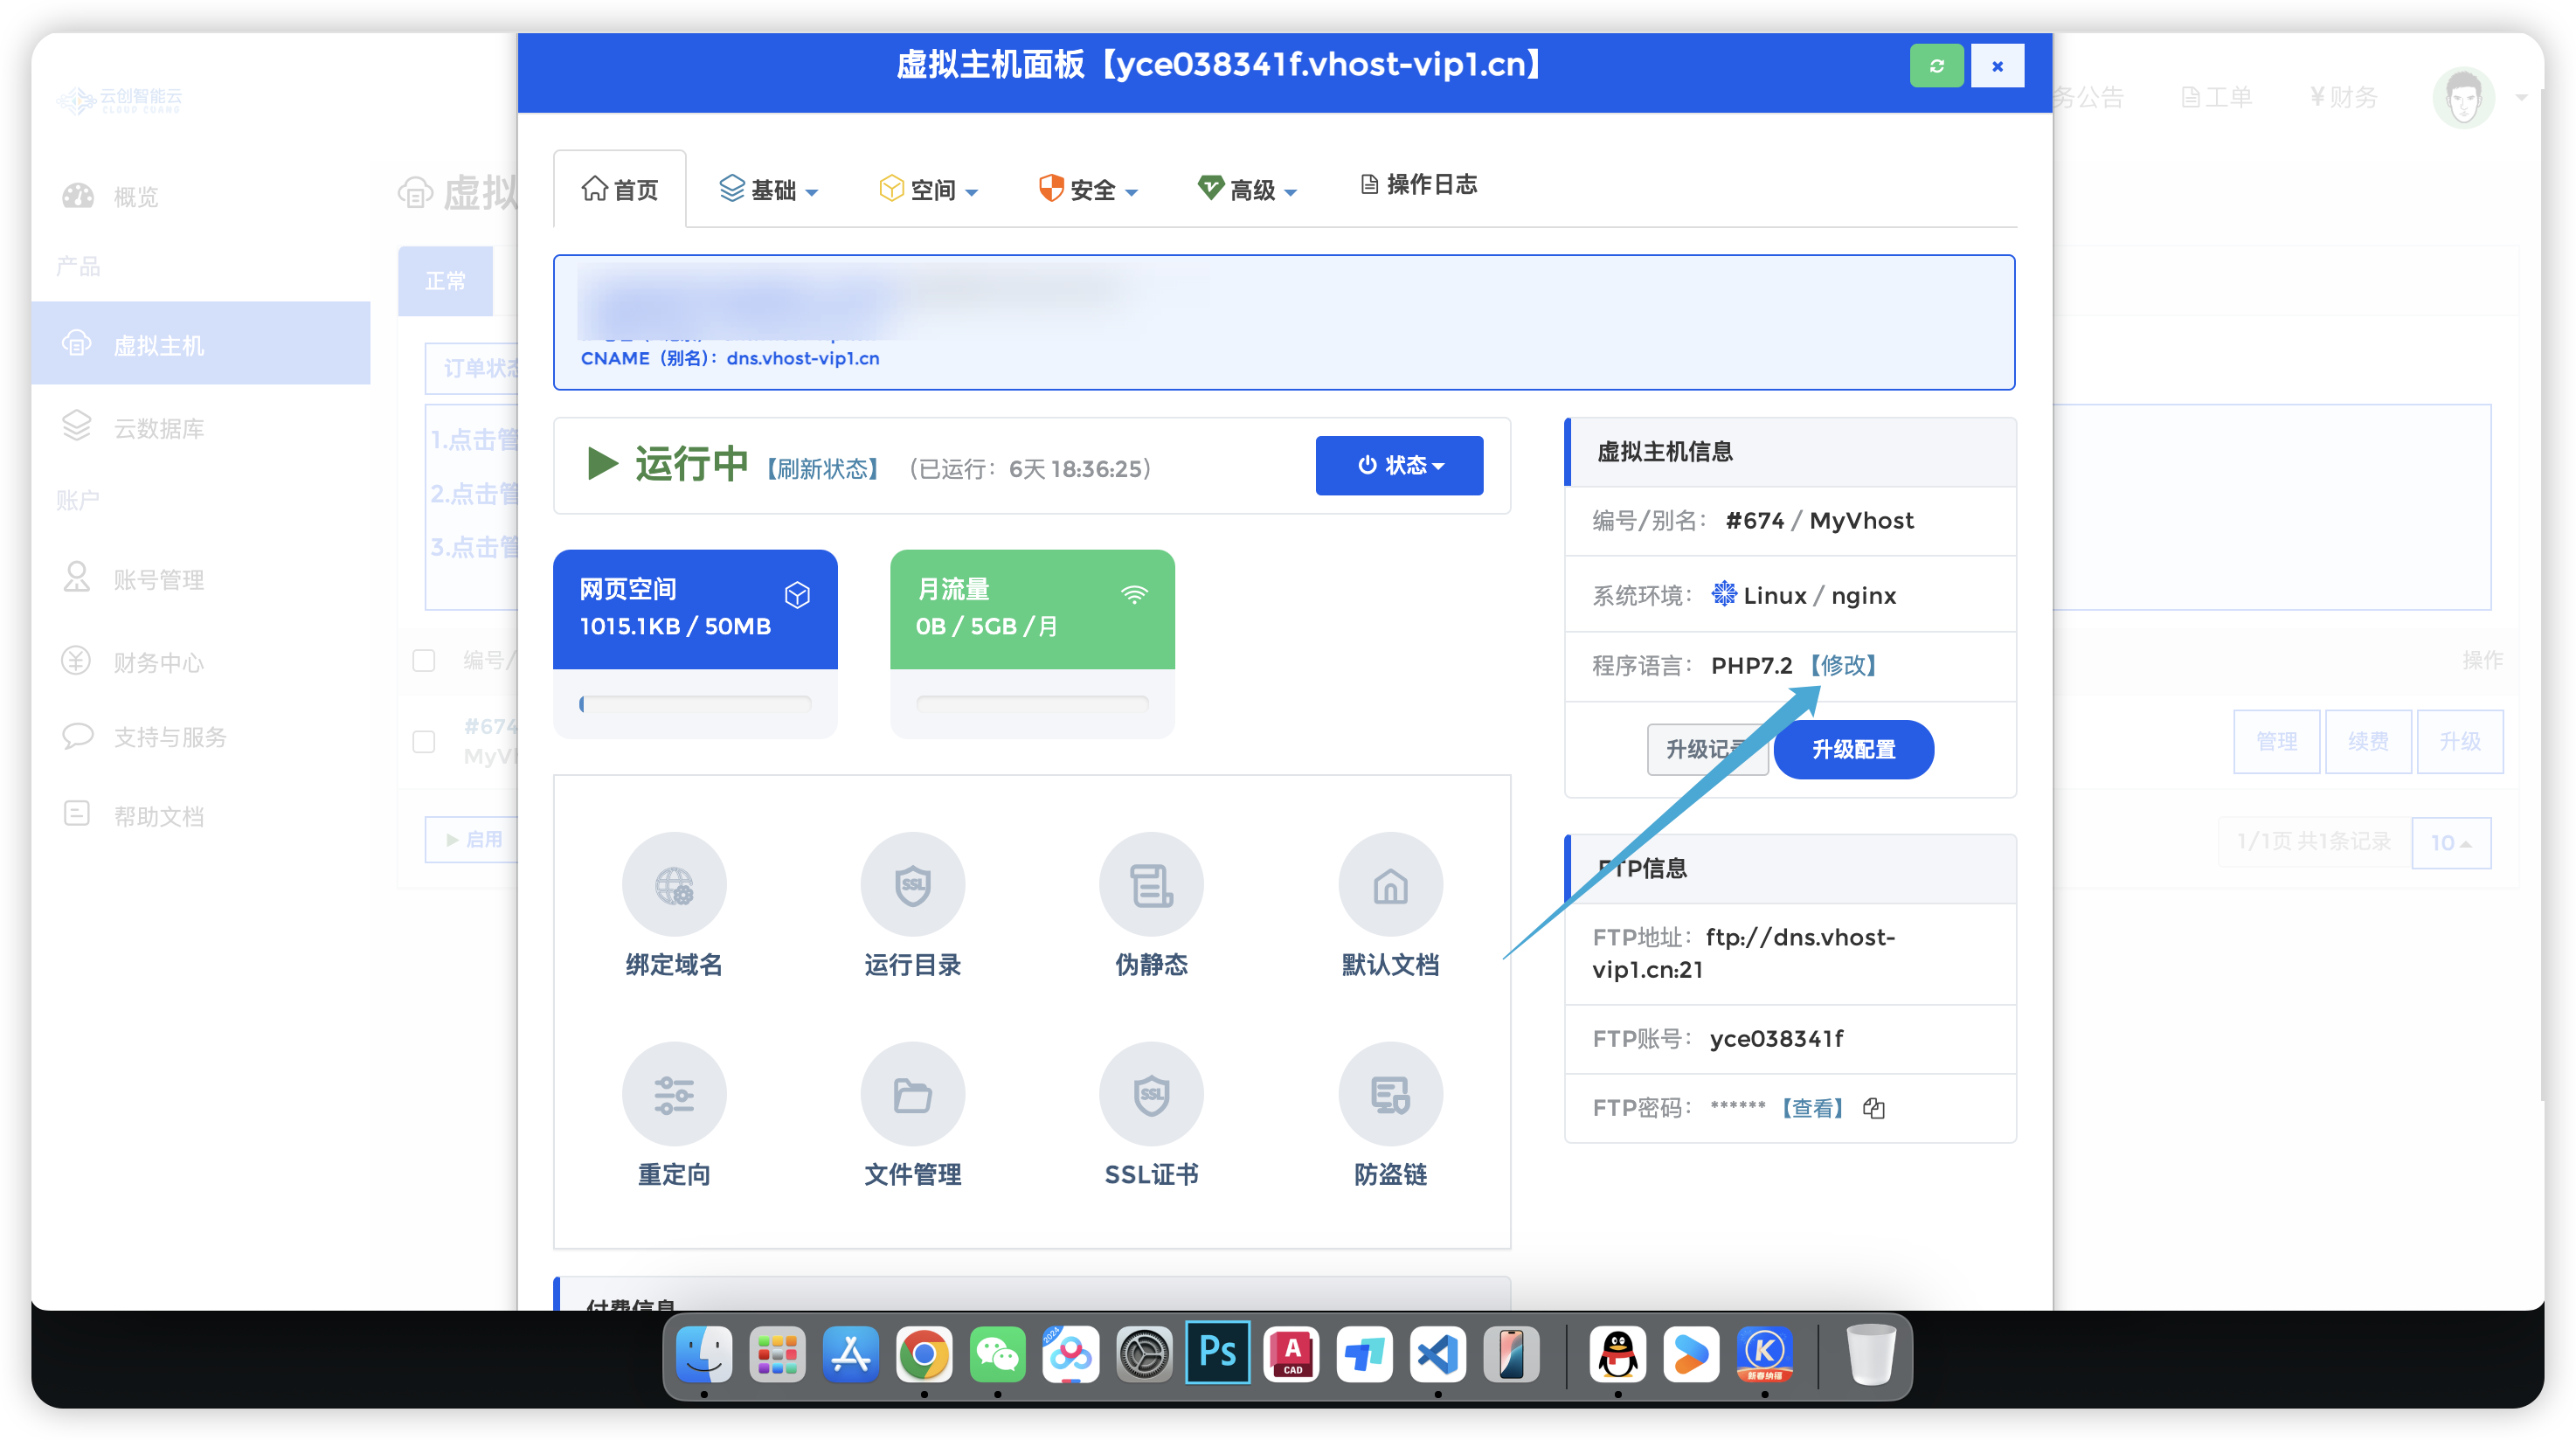Click the cube icon on 网页空间 card
Screen dimensions: 2576x1440
pos(797,595)
